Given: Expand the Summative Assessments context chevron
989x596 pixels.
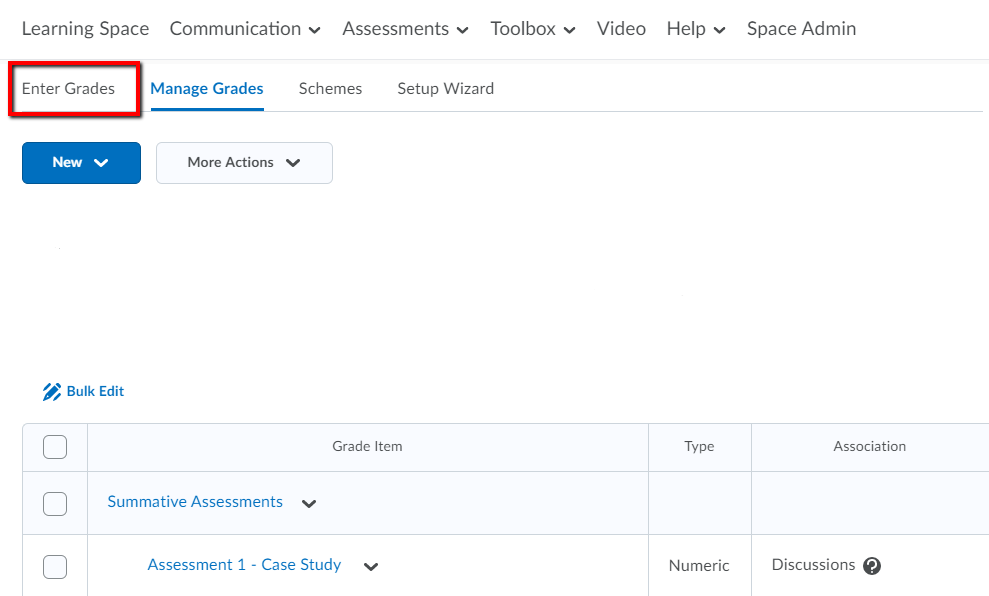Looking at the screenshot, I should pyautogui.click(x=309, y=504).
